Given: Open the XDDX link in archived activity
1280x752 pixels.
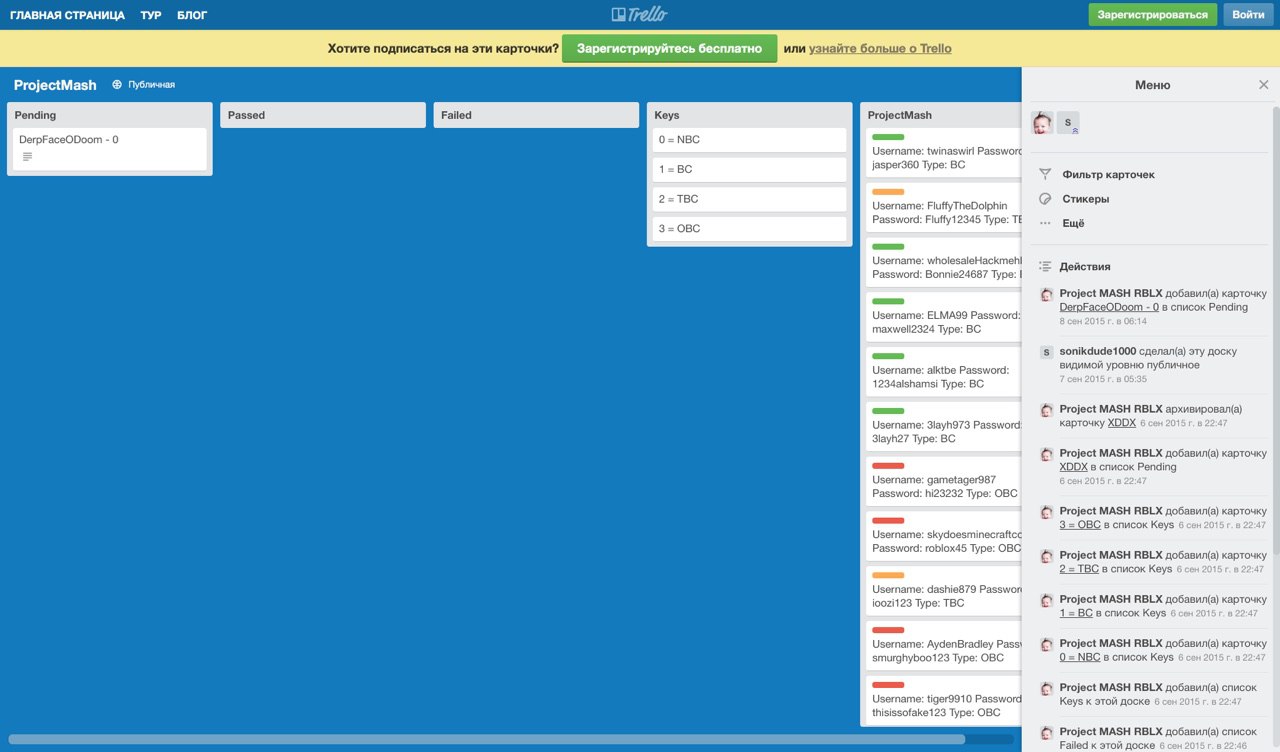Looking at the screenshot, I should 1122,423.
